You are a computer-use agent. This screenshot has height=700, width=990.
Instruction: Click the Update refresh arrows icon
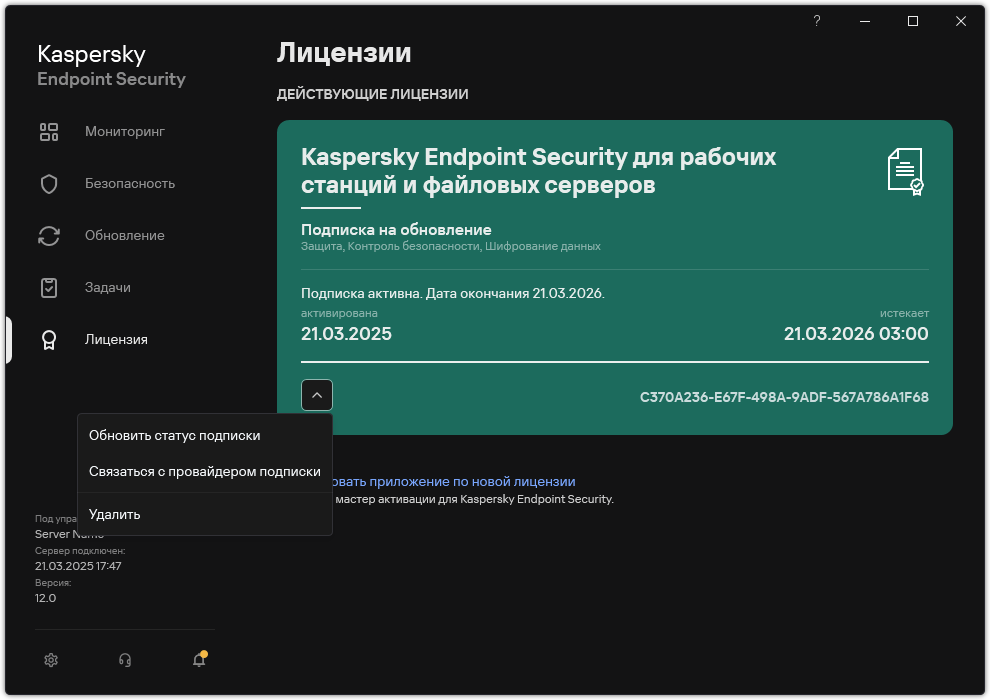point(49,236)
